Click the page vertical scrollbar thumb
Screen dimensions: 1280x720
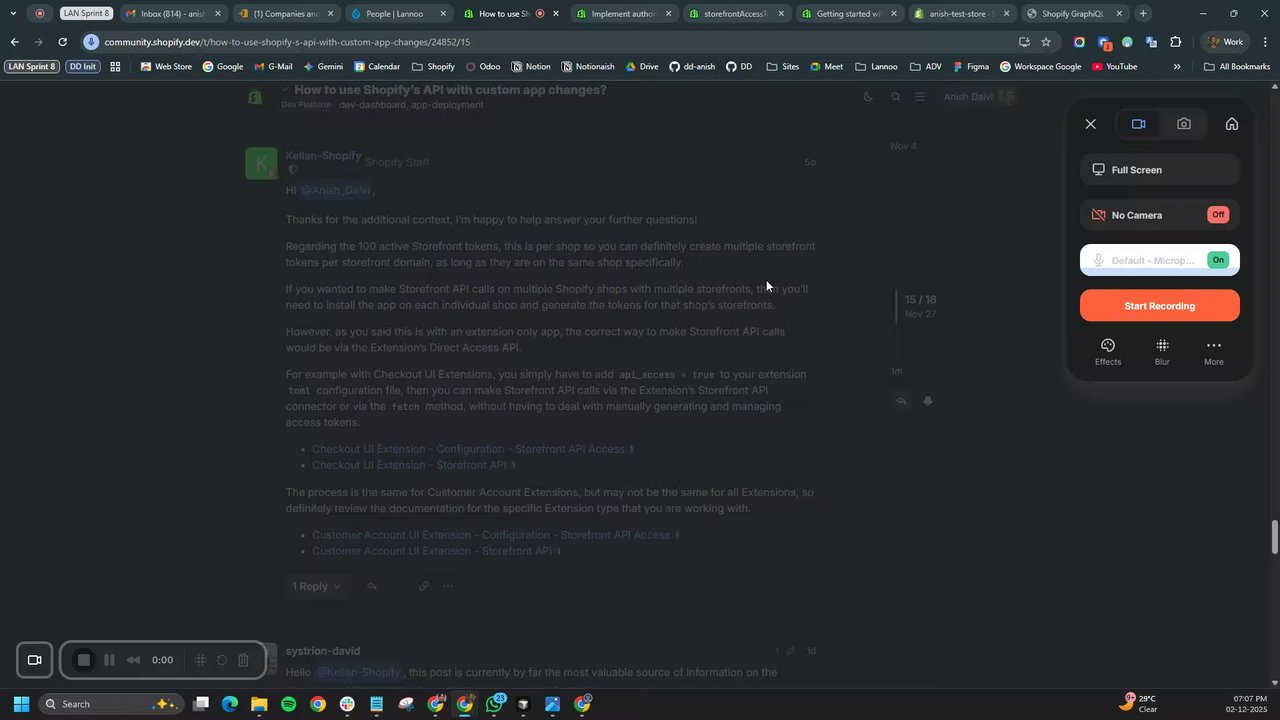1274,537
